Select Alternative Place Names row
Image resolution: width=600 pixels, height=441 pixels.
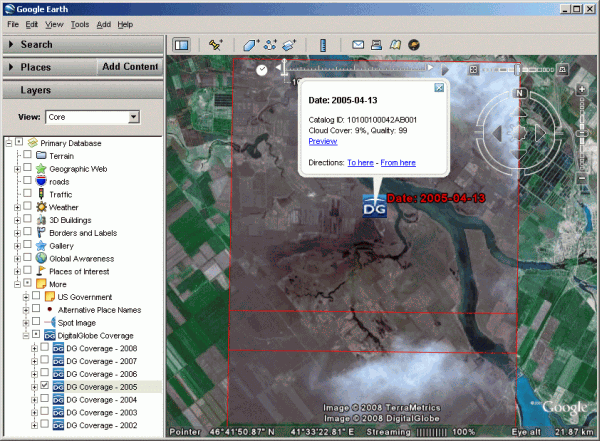99,310
